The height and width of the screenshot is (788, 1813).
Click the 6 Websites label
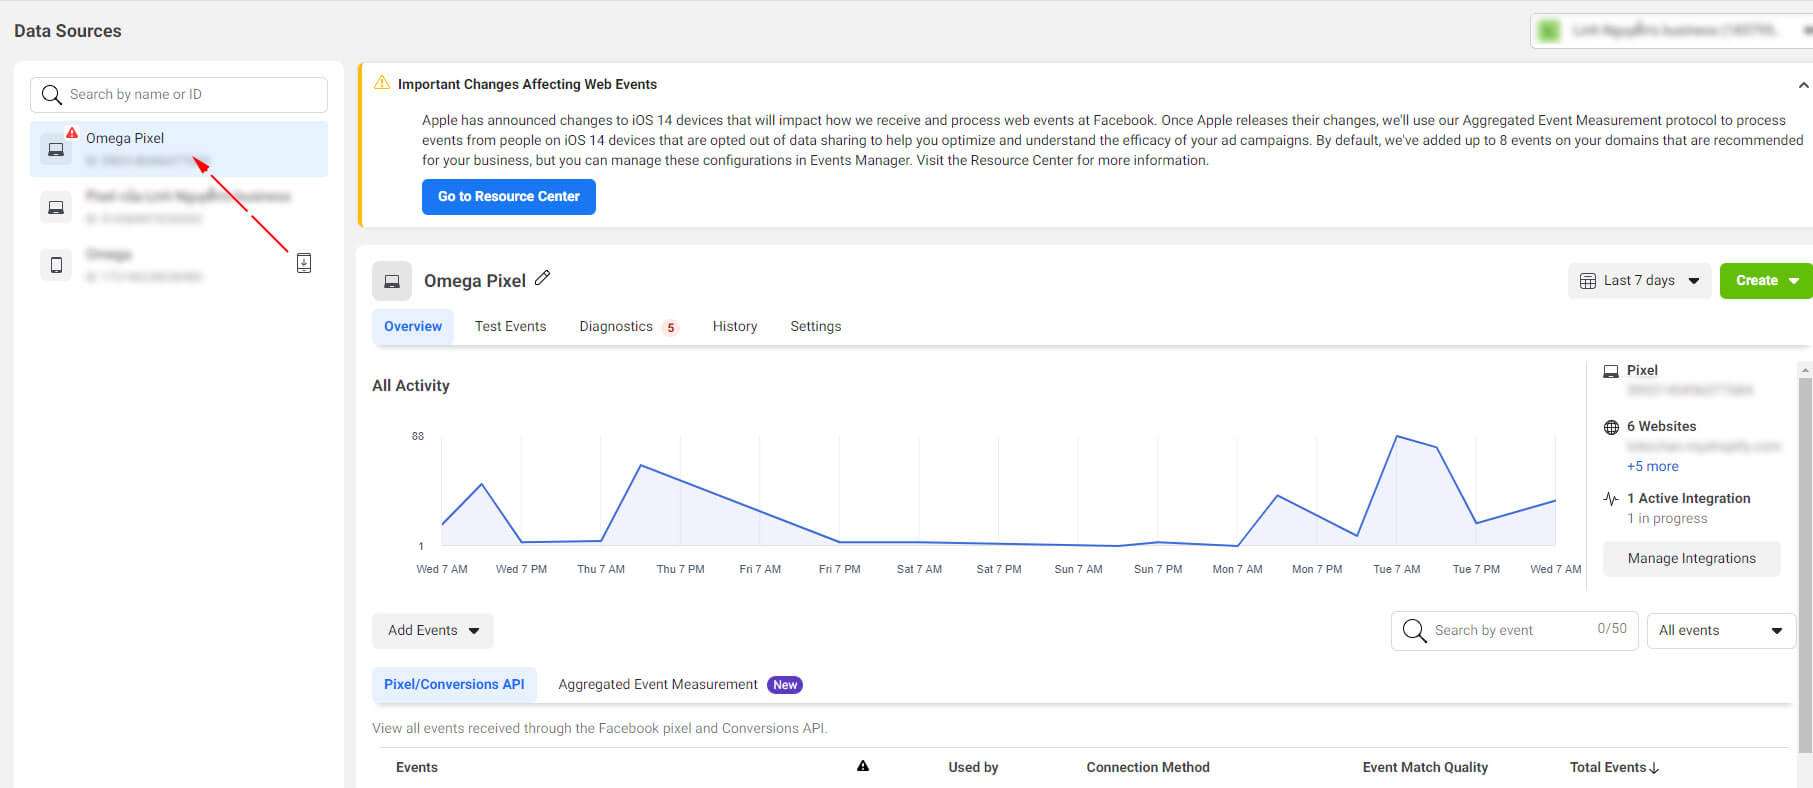pyautogui.click(x=1661, y=427)
